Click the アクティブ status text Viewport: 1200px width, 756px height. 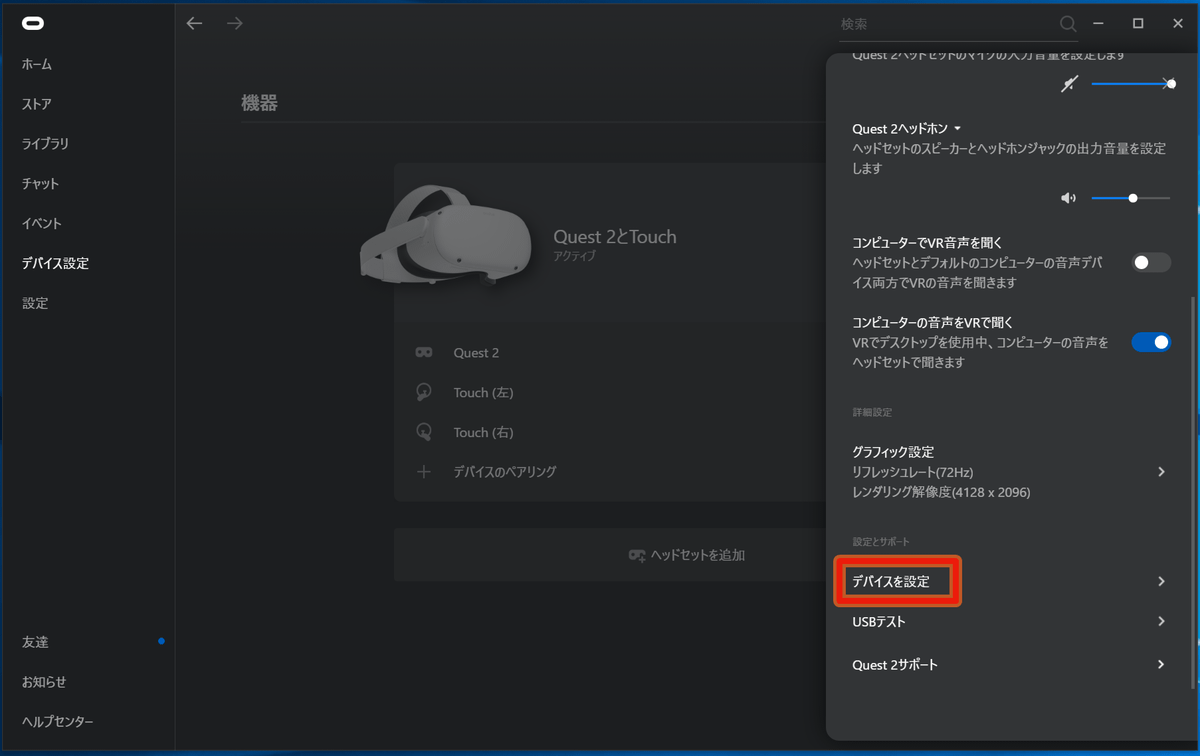574,257
